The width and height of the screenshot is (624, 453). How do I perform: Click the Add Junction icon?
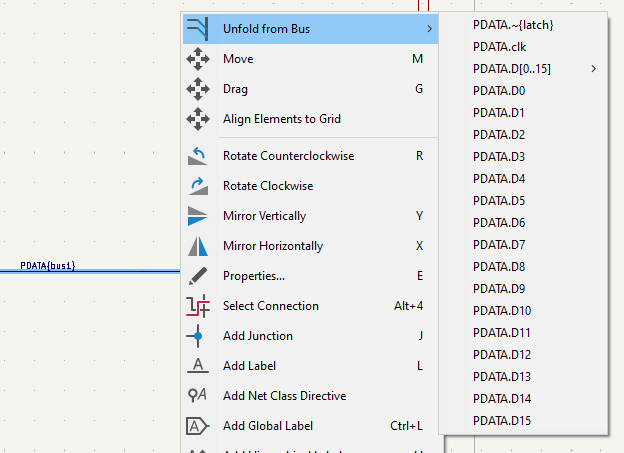click(198, 336)
